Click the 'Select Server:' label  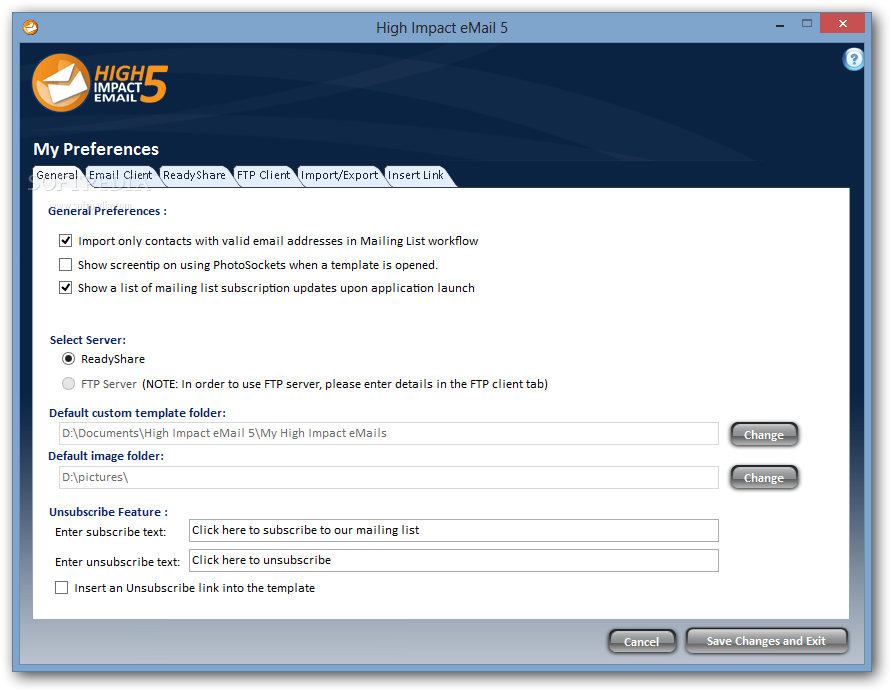tap(88, 340)
